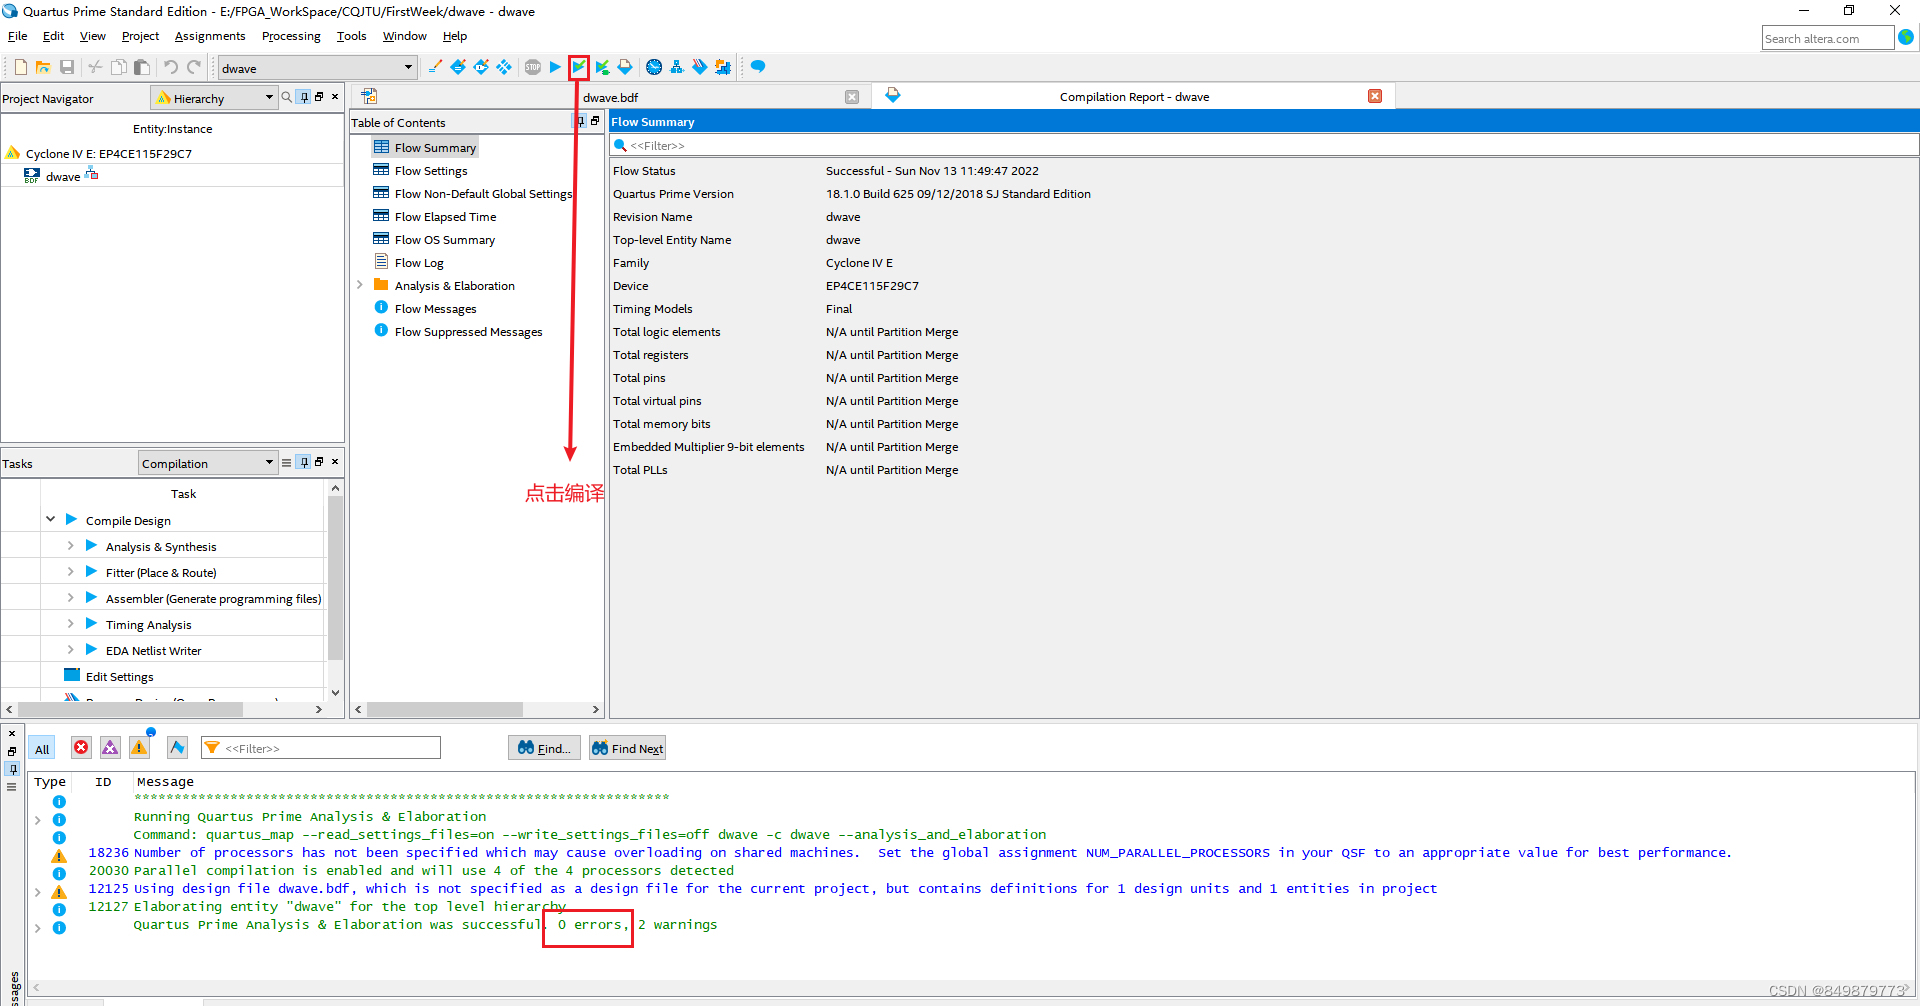Show warning messages only
Image resolution: width=1920 pixels, height=1006 pixels.
[x=139, y=747]
